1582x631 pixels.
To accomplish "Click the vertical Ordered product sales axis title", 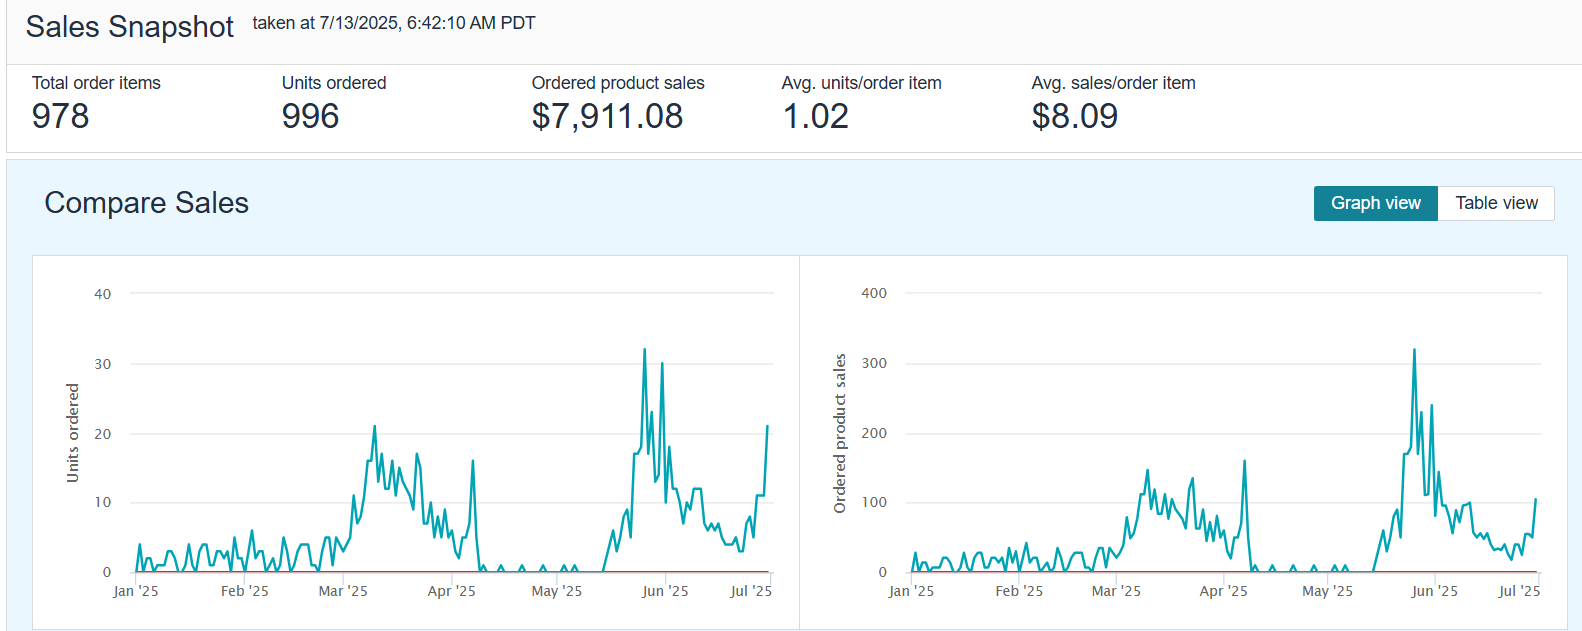I will tap(840, 433).
